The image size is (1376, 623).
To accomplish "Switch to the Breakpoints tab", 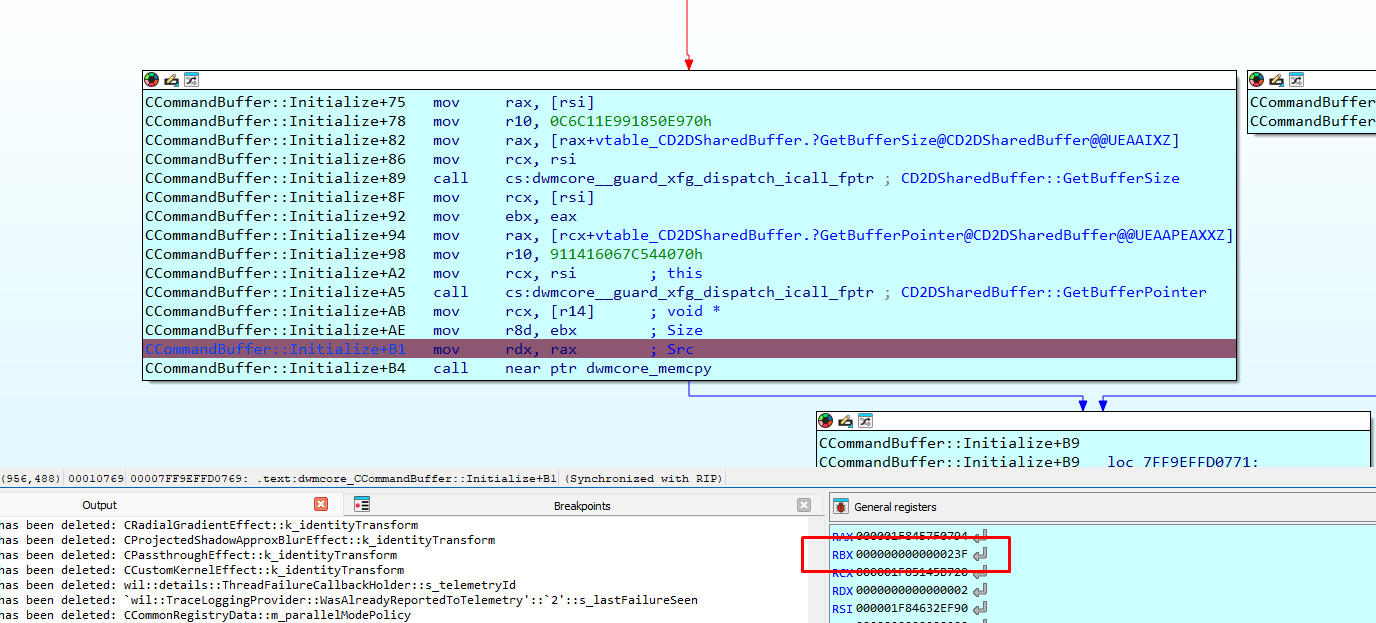I will [582, 505].
